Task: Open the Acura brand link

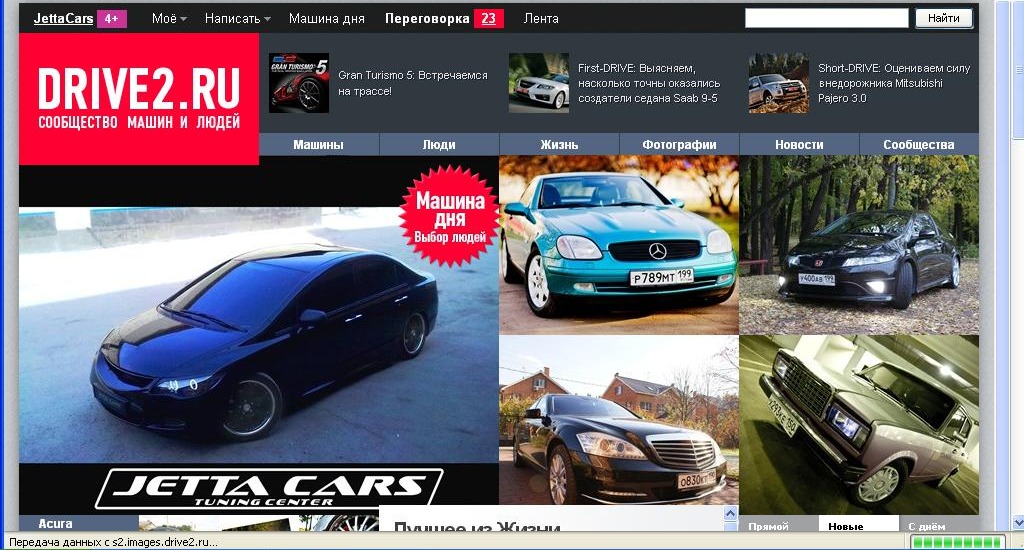Action: coord(56,523)
